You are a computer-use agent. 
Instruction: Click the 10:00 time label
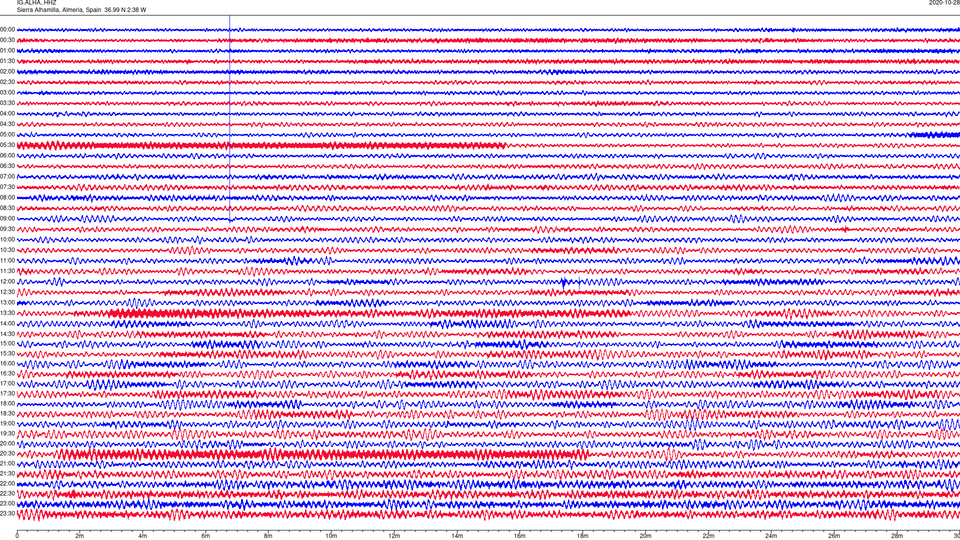(x=7, y=239)
